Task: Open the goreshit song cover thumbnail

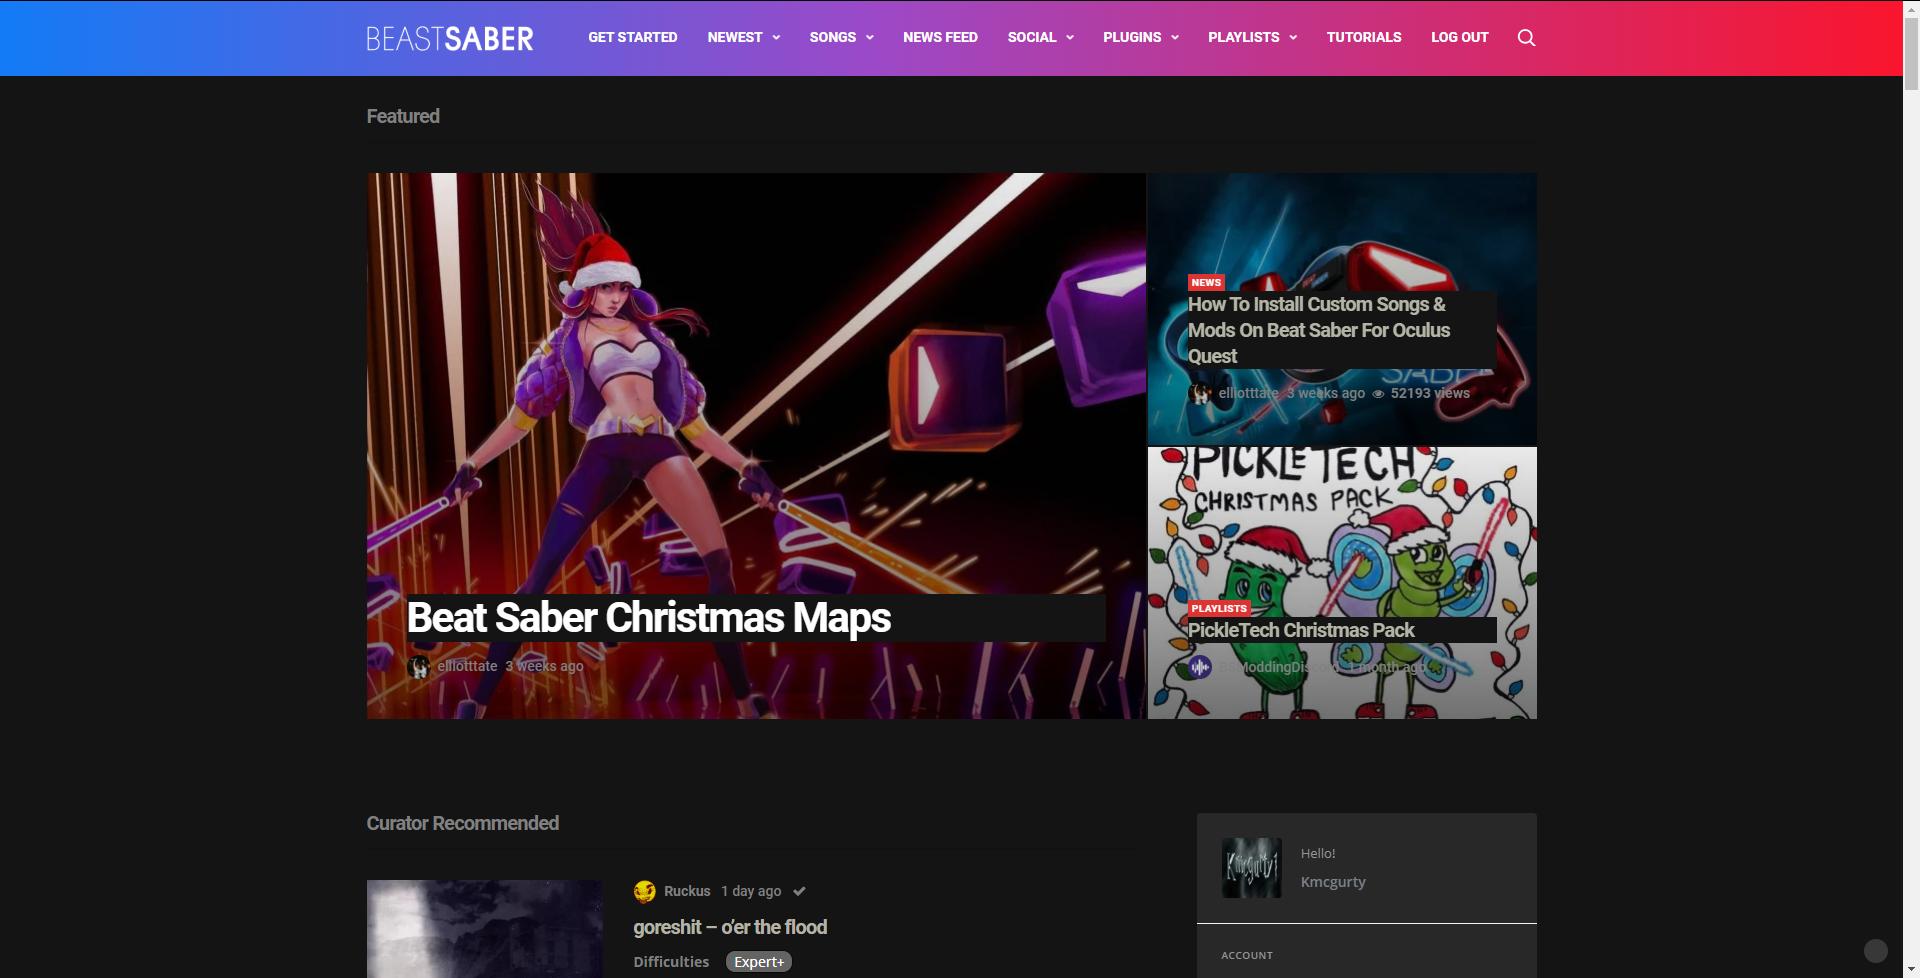Action: [484, 929]
